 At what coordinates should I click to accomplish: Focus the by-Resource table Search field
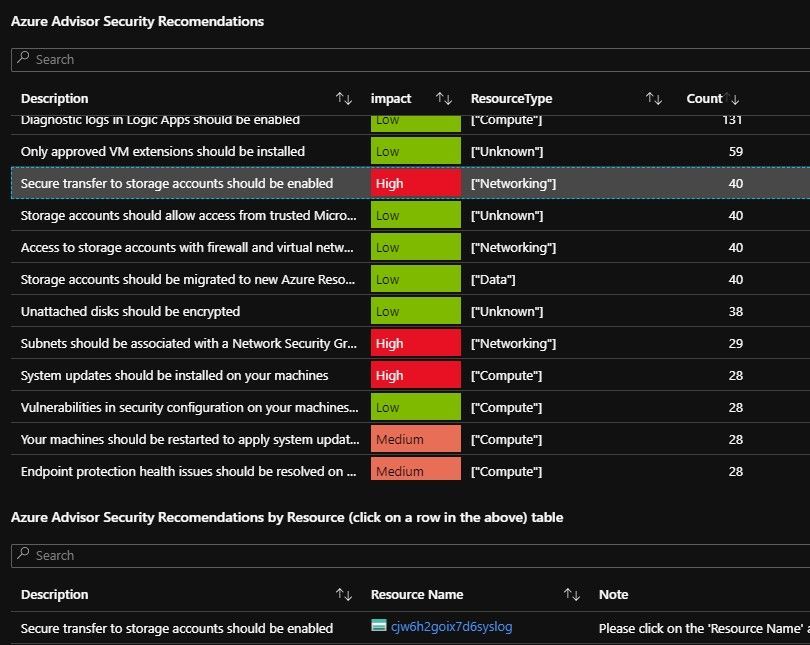[x=411, y=556]
